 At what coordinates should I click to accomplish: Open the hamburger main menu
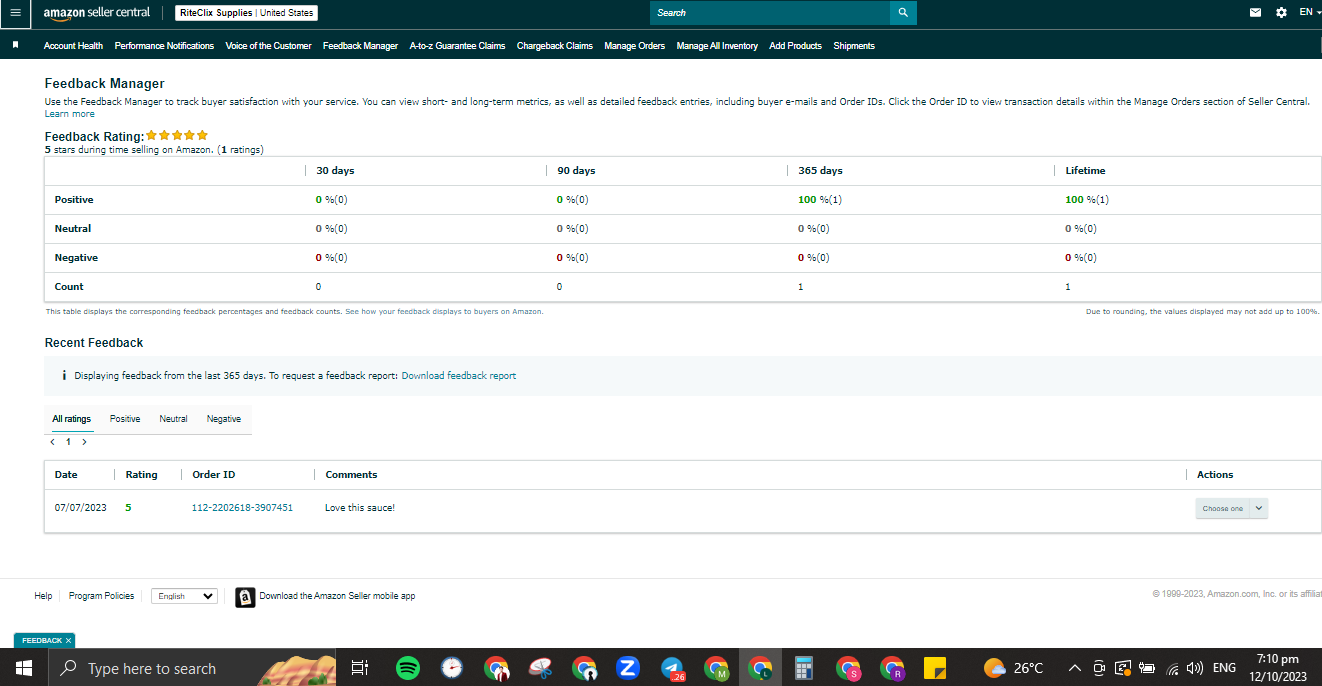[15, 13]
